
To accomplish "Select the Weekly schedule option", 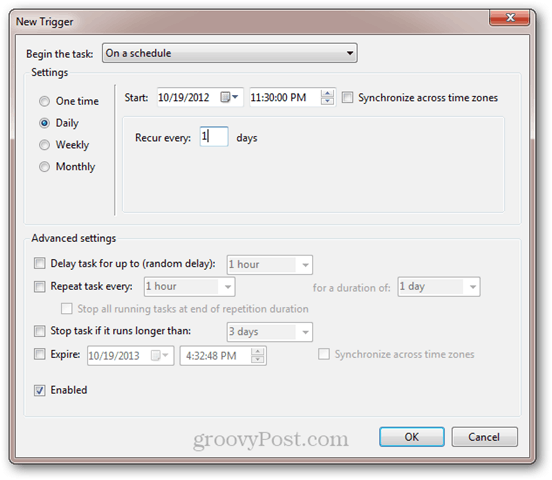I will click(x=44, y=145).
